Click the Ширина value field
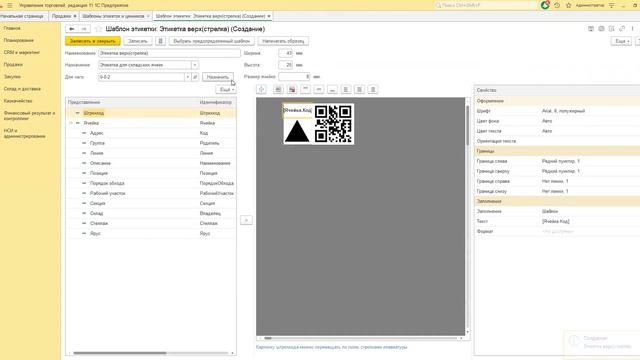Image resolution: width=640 pixels, height=360 pixels. [285, 53]
